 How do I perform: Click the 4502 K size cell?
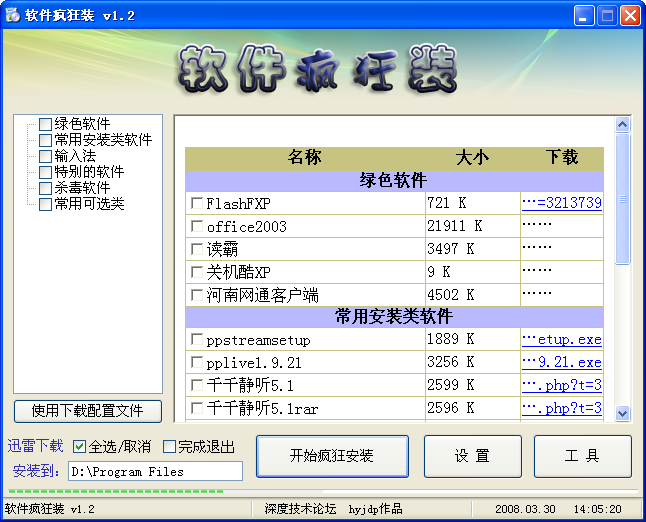(x=473, y=295)
